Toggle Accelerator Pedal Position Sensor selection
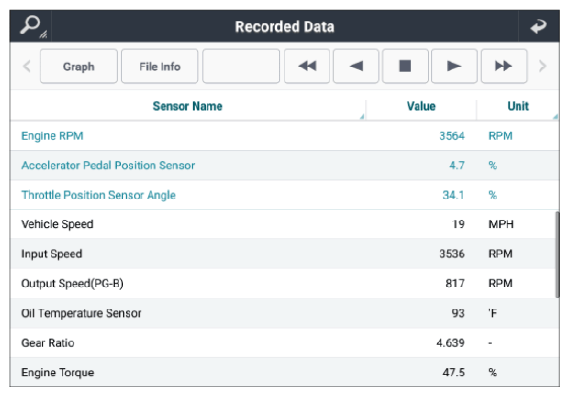Image resolution: width=569 pixels, height=396 pixels. point(284,166)
